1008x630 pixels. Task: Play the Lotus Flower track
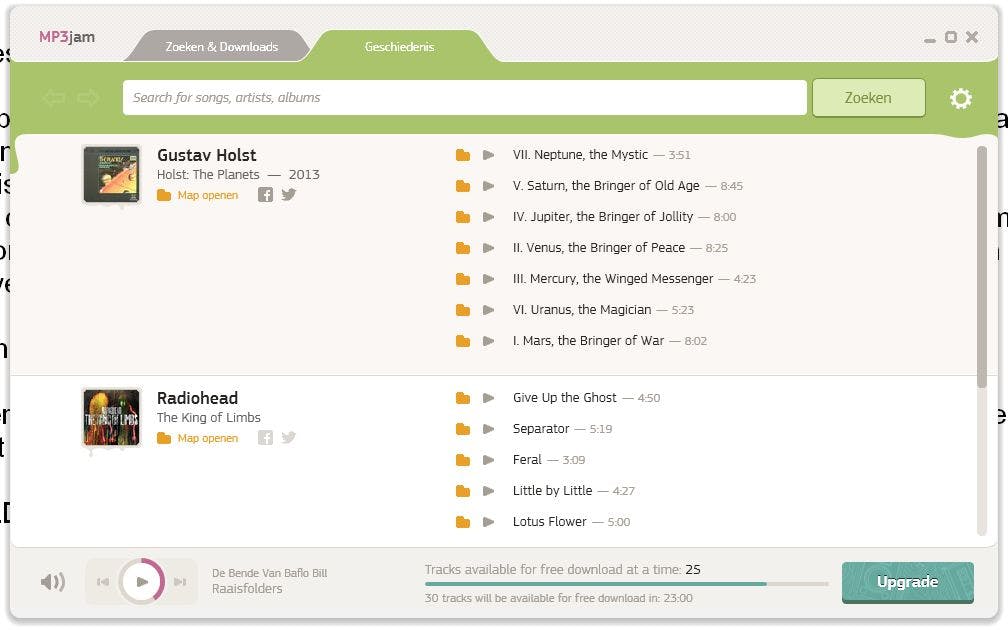click(x=488, y=522)
